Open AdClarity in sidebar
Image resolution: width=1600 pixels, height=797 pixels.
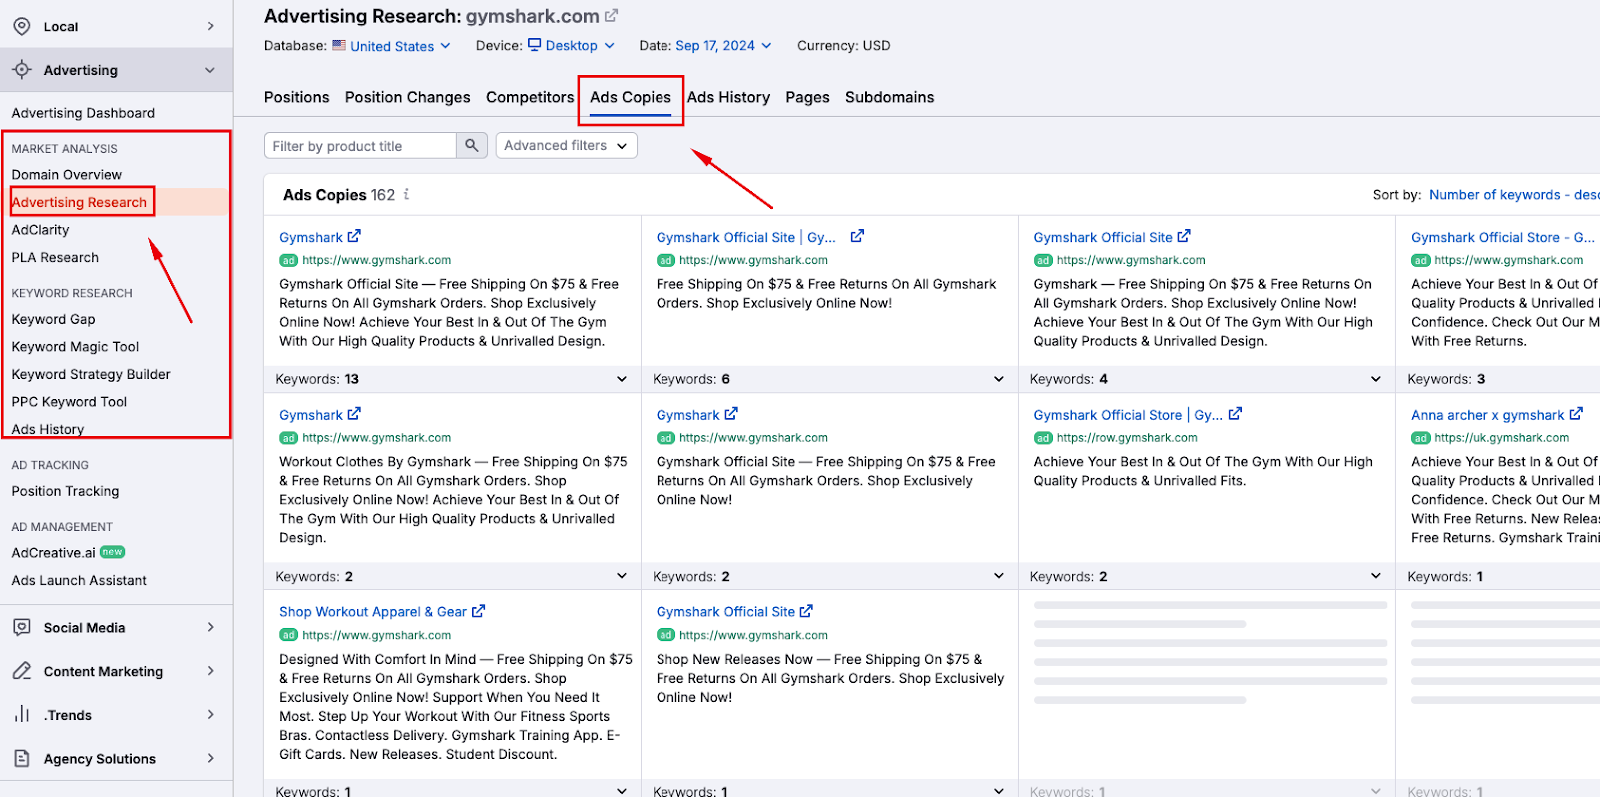click(x=41, y=230)
